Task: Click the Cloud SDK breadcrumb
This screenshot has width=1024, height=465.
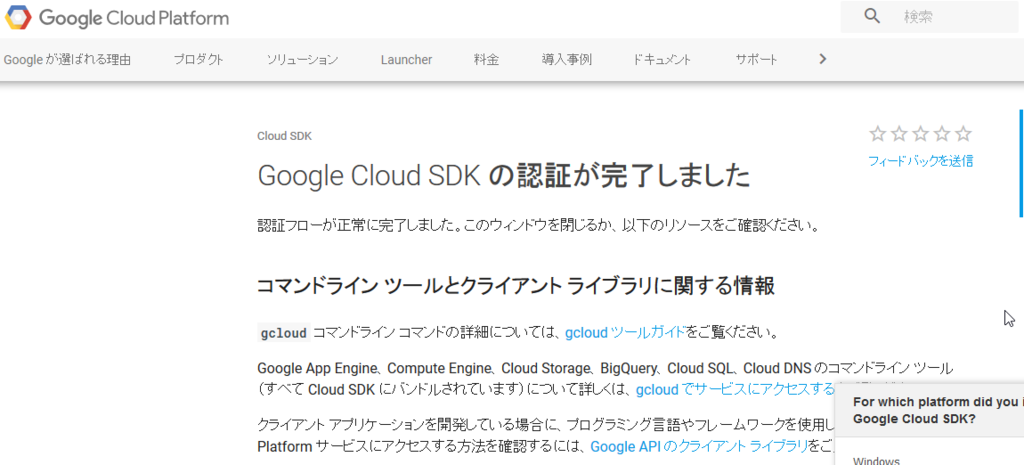Action: [285, 136]
